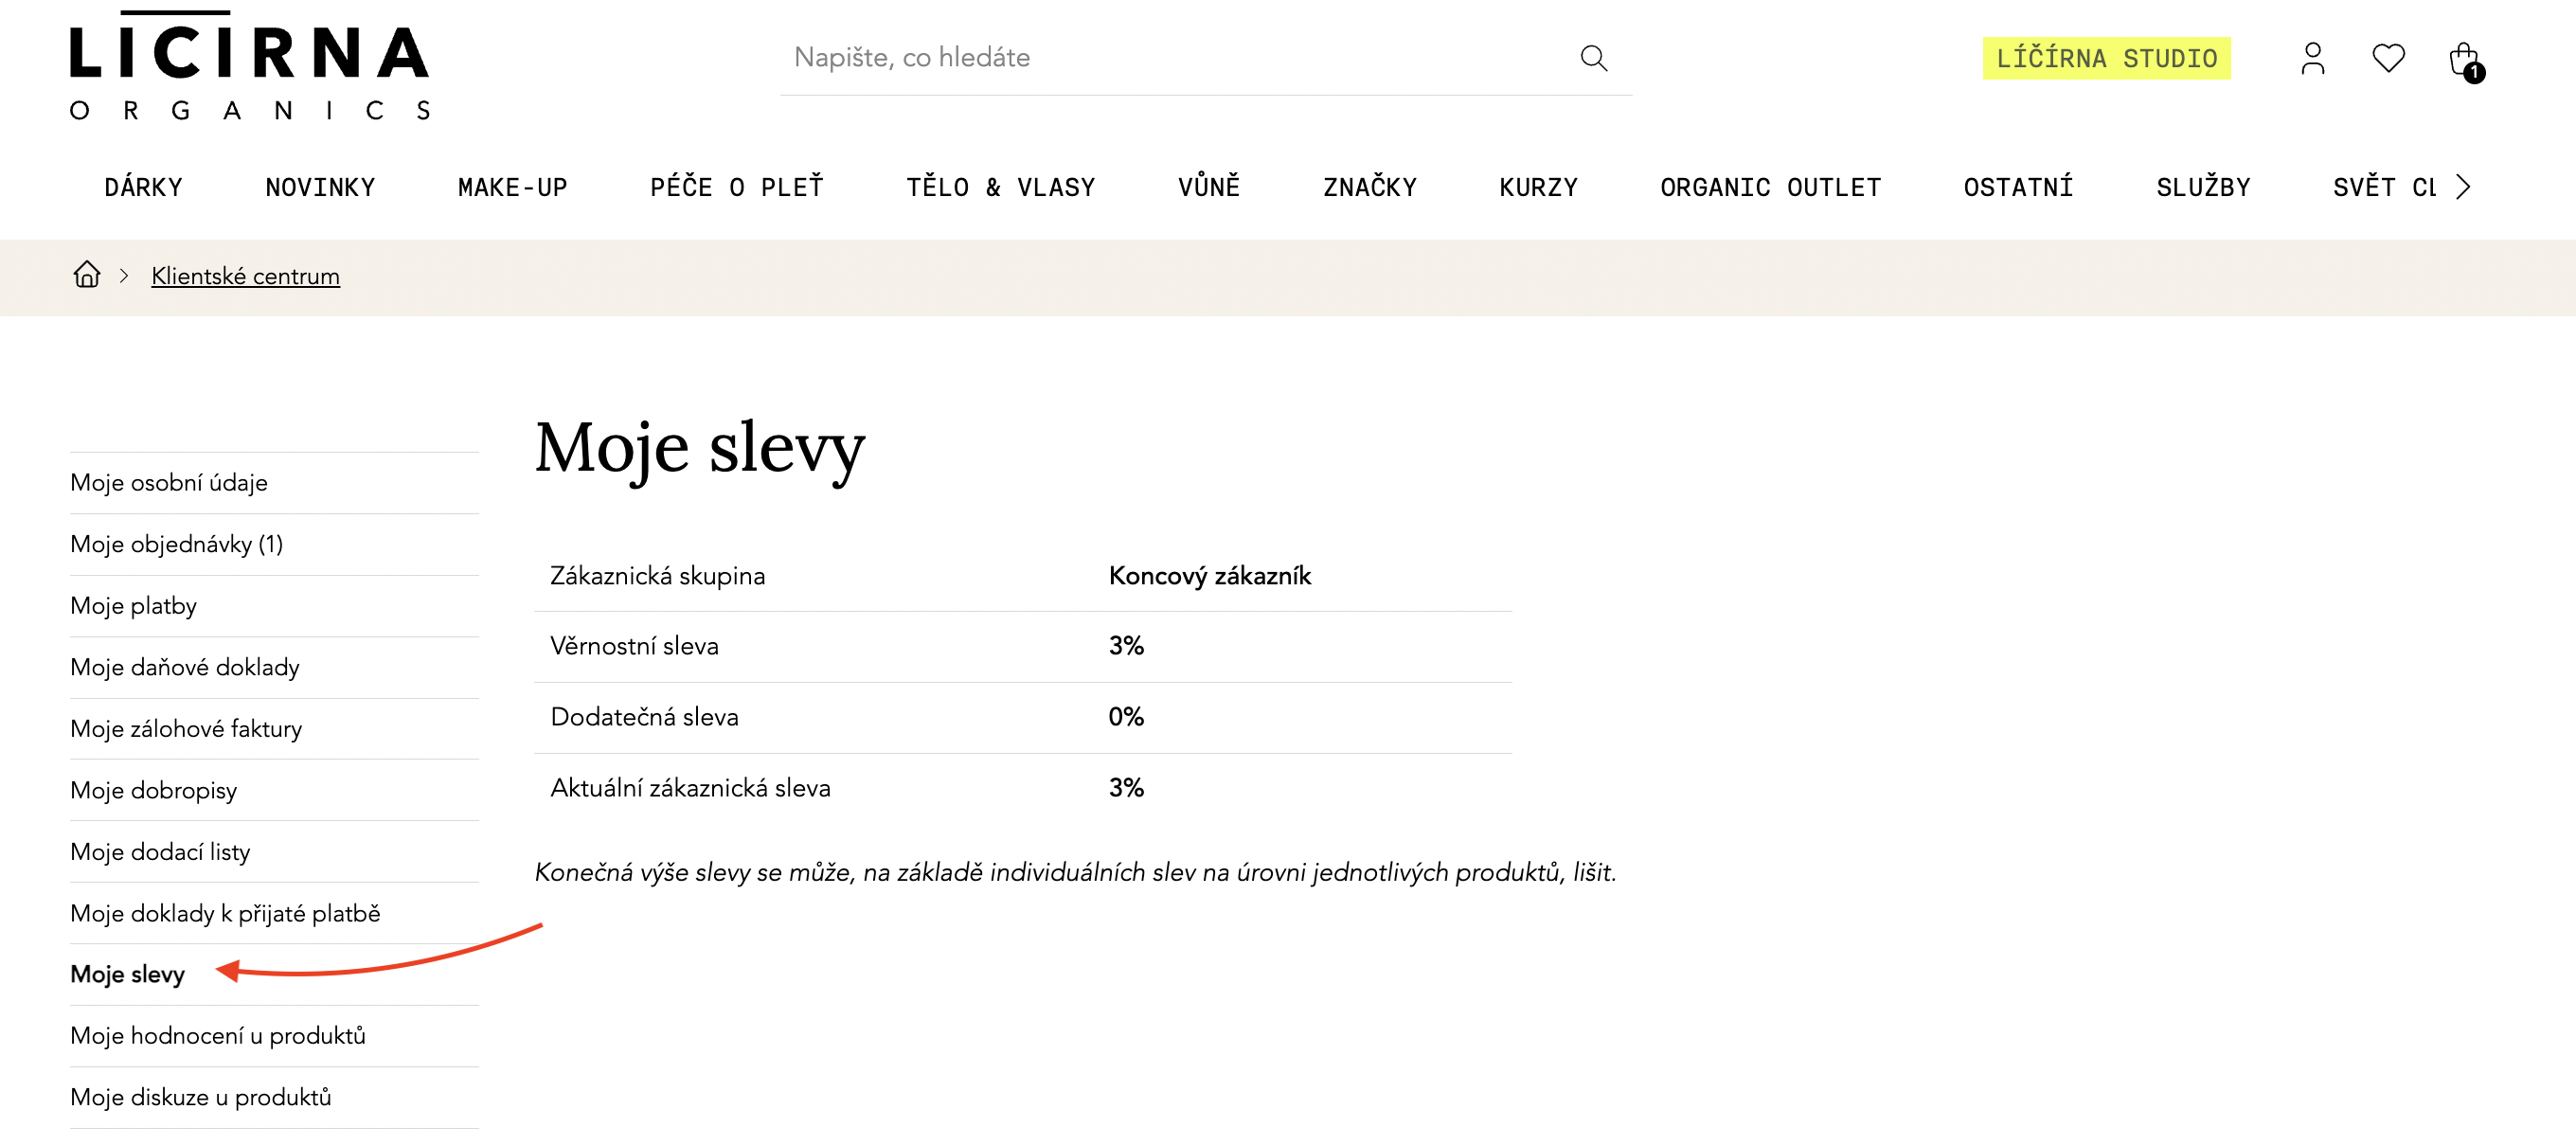Type in the search field
2576x1145 pixels.
1170,58
